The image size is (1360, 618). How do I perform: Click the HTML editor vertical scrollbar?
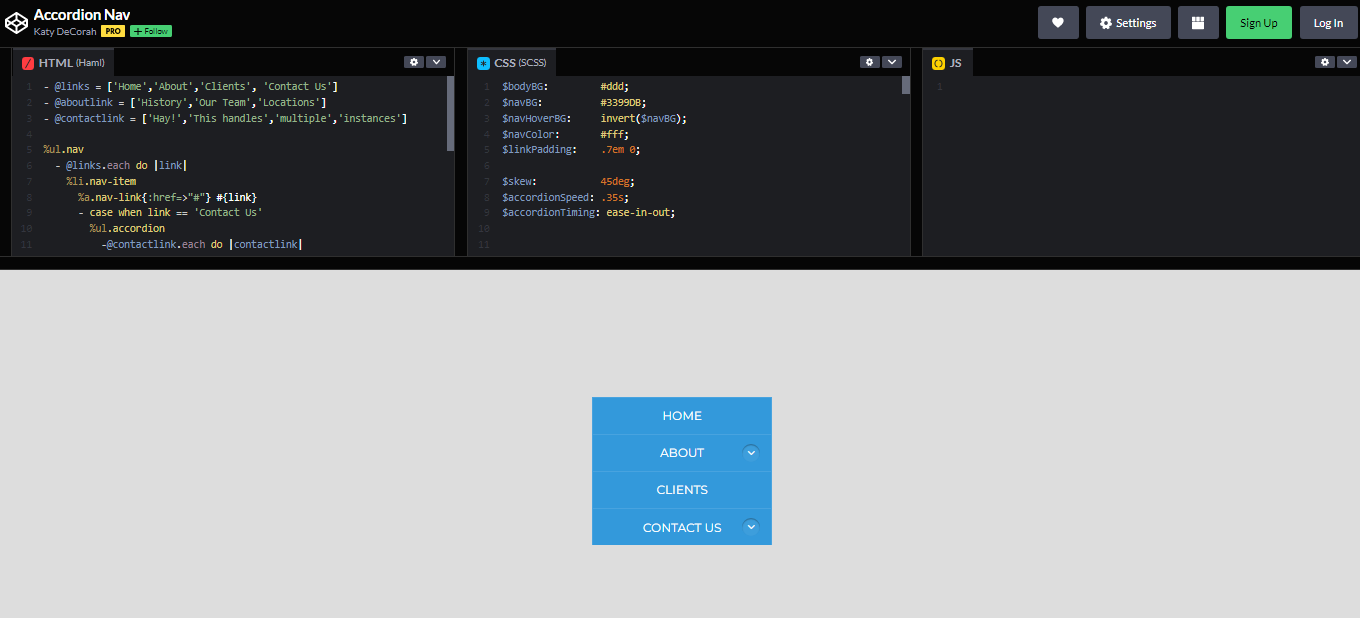[451, 112]
